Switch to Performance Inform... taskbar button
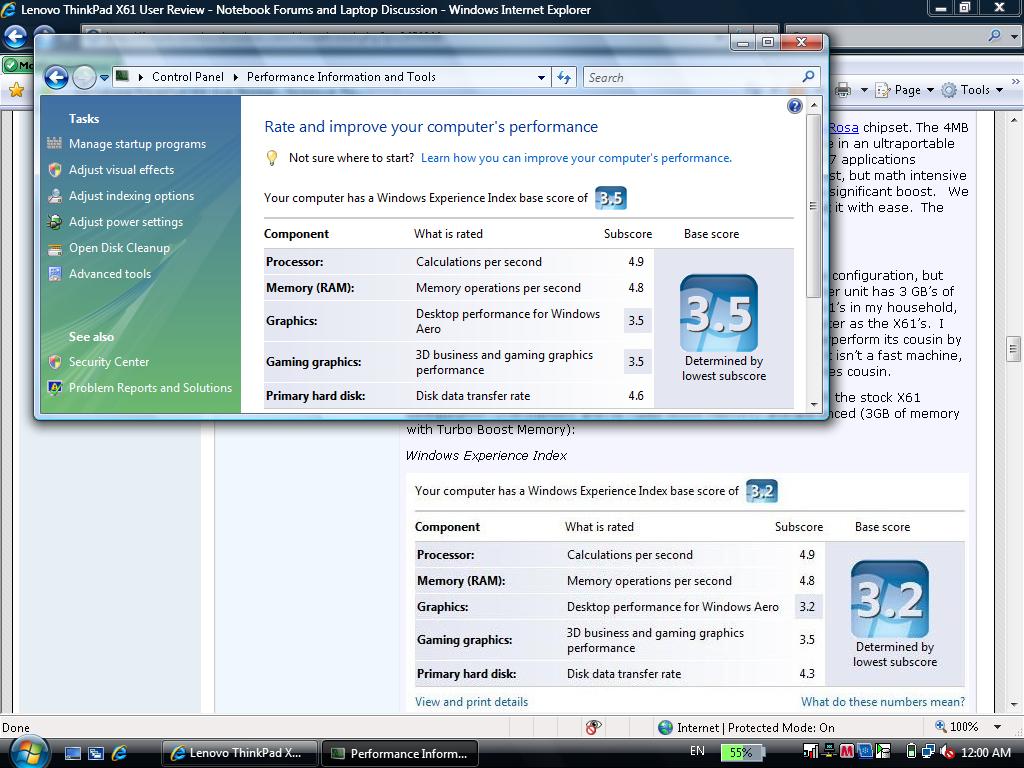 (x=400, y=753)
